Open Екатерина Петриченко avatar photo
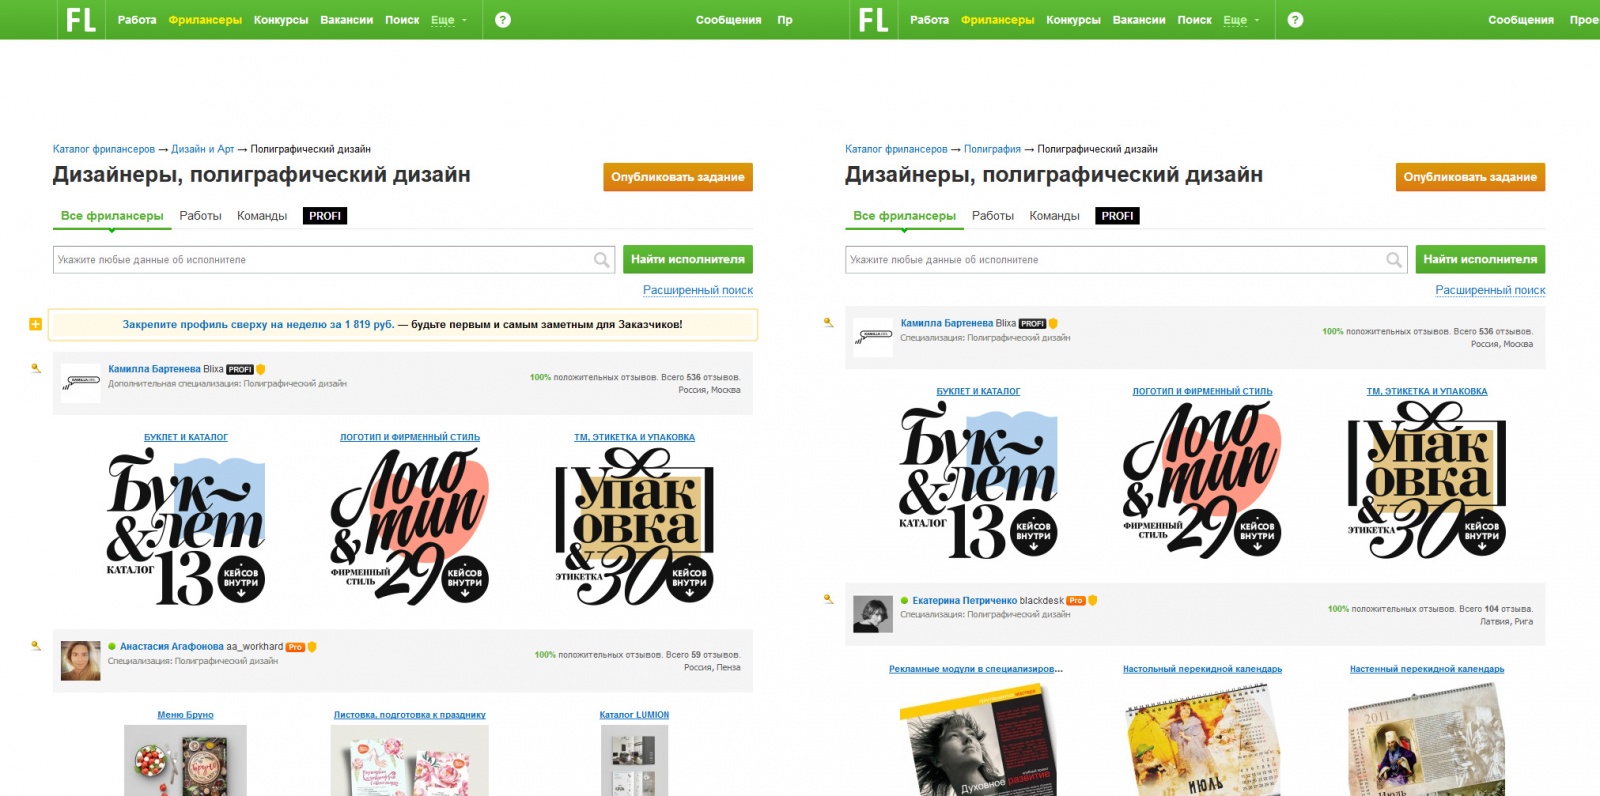1600x796 pixels. pyautogui.click(x=873, y=613)
